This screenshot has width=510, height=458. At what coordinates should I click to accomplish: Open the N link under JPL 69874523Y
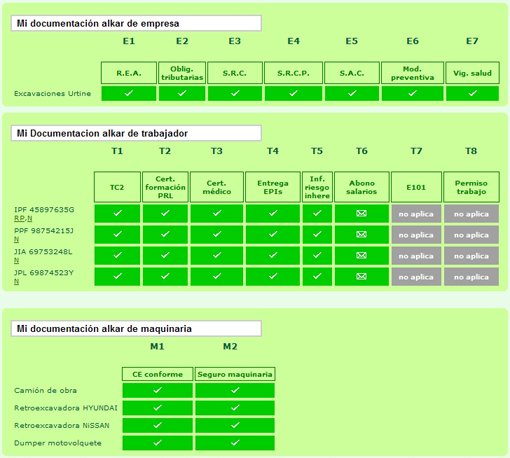pos(16,281)
